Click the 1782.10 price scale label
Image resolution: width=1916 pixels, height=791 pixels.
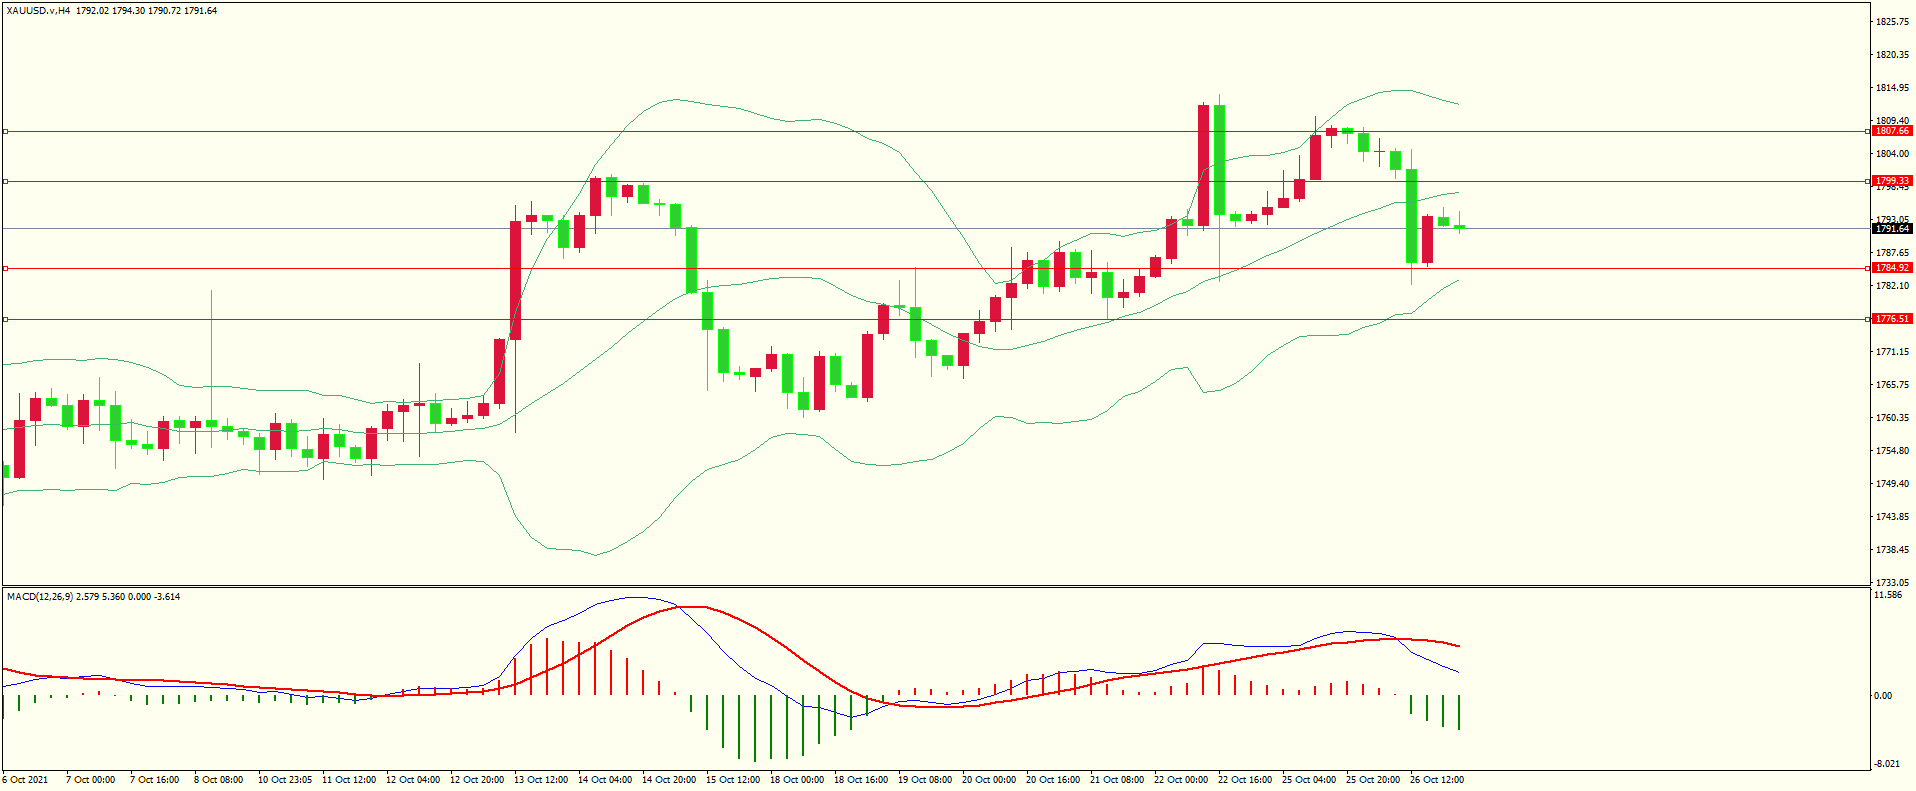click(x=1892, y=286)
